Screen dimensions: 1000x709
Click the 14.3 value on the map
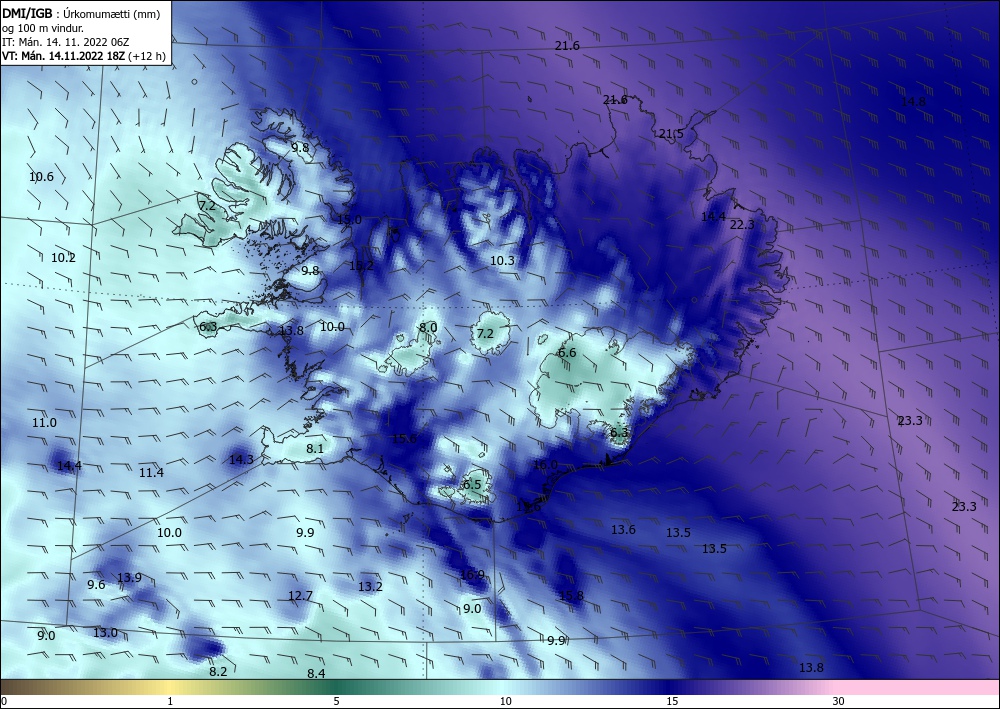point(241,459)
